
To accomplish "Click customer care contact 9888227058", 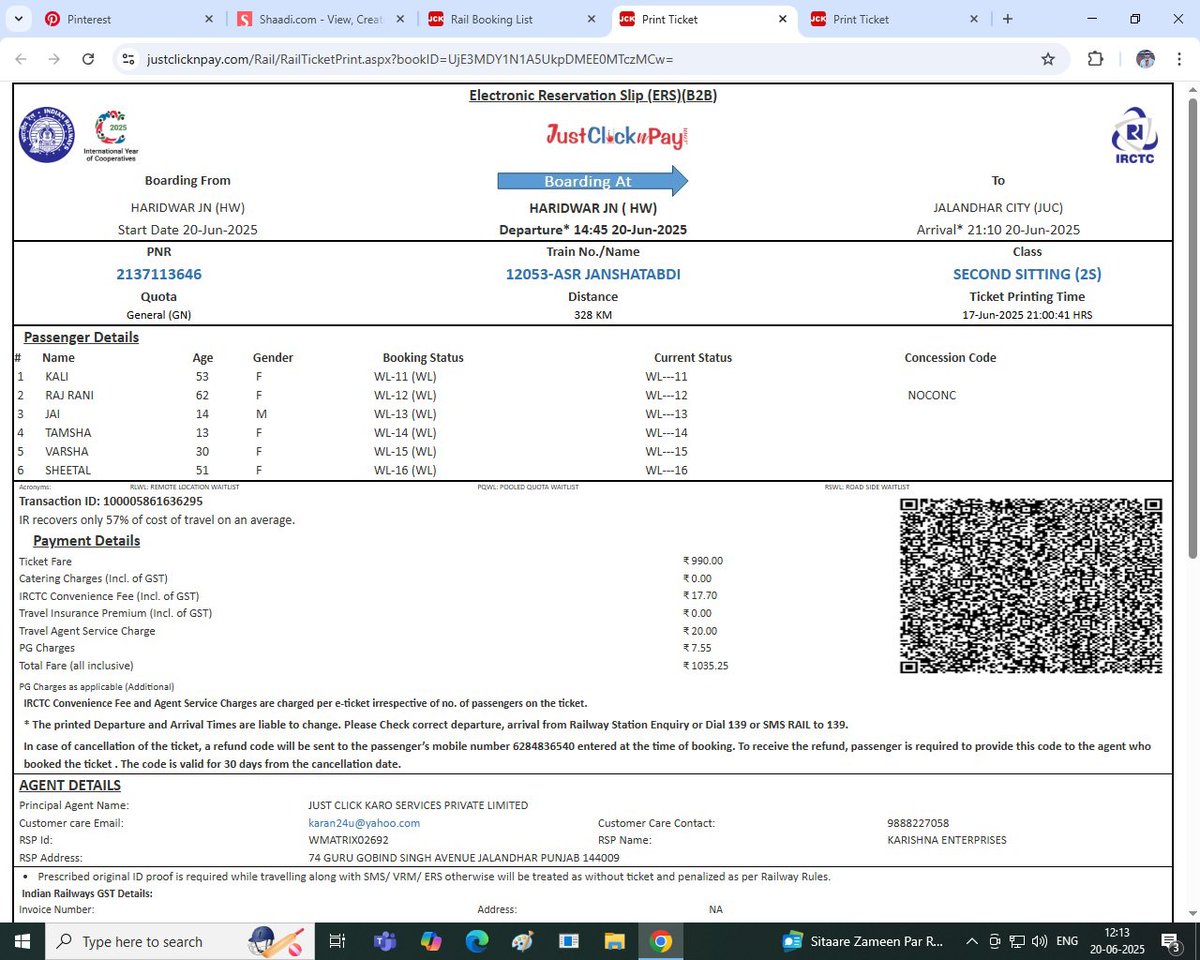I will (918, 823).
